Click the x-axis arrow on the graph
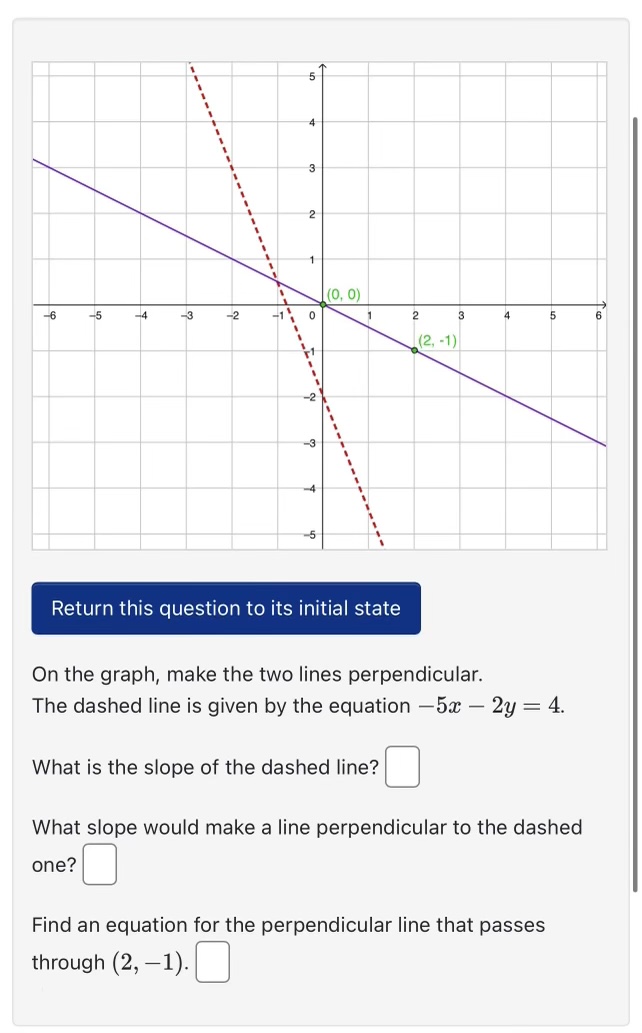The height and width of the screenshot is (1033, 642). coord(606,305)
